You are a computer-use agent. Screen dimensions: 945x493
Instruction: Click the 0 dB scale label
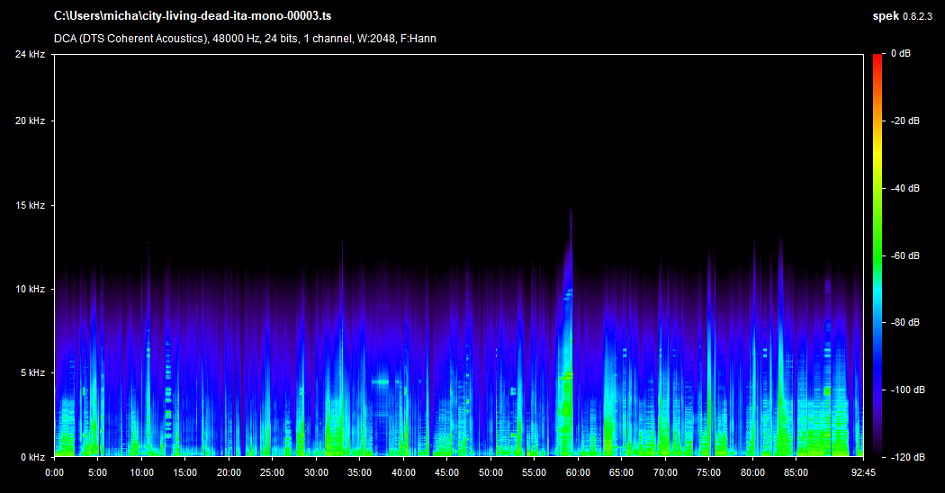900,54
